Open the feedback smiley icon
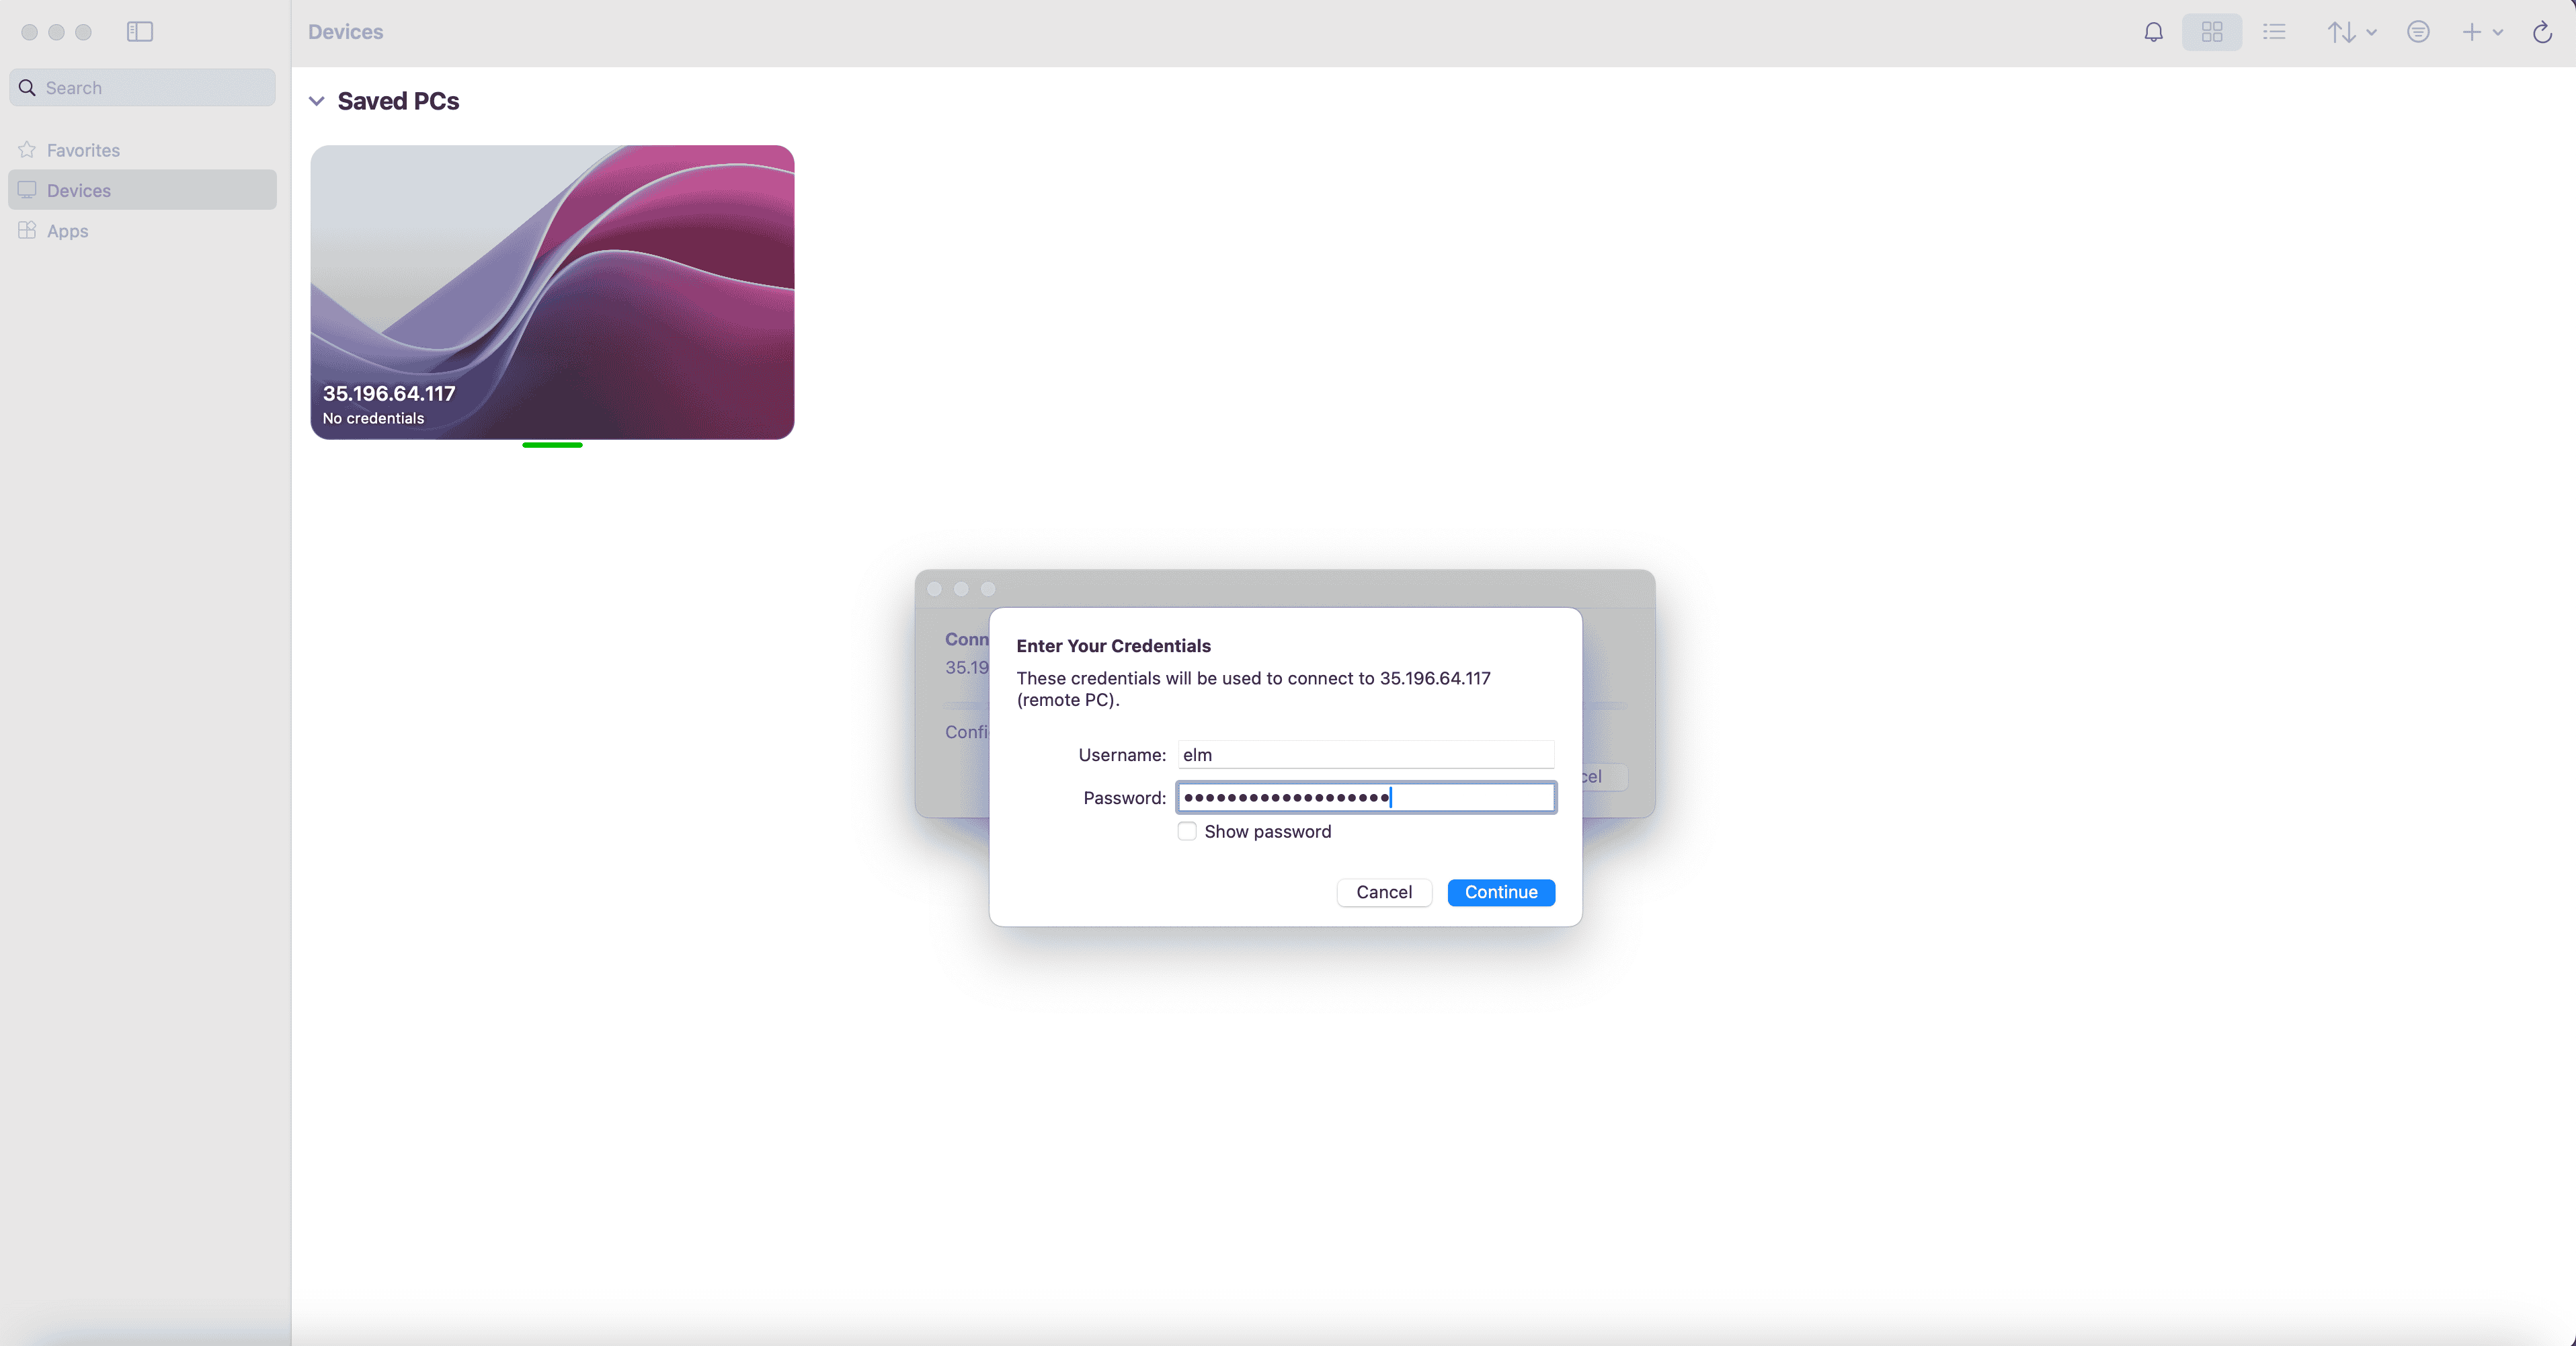Viewport: 2576px width, 1346px height. (2417, 32)
